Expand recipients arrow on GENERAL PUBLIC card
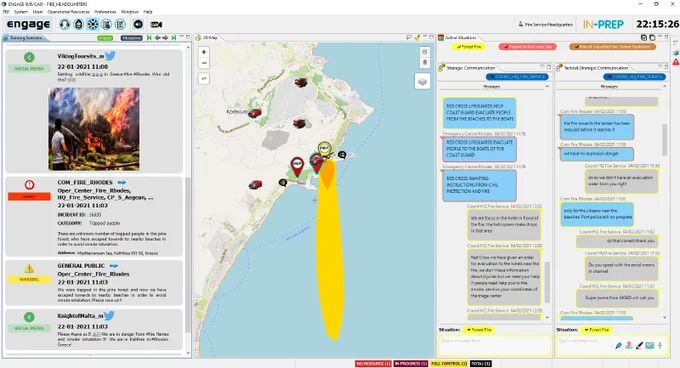680x368 pixels. click(114, 266)
